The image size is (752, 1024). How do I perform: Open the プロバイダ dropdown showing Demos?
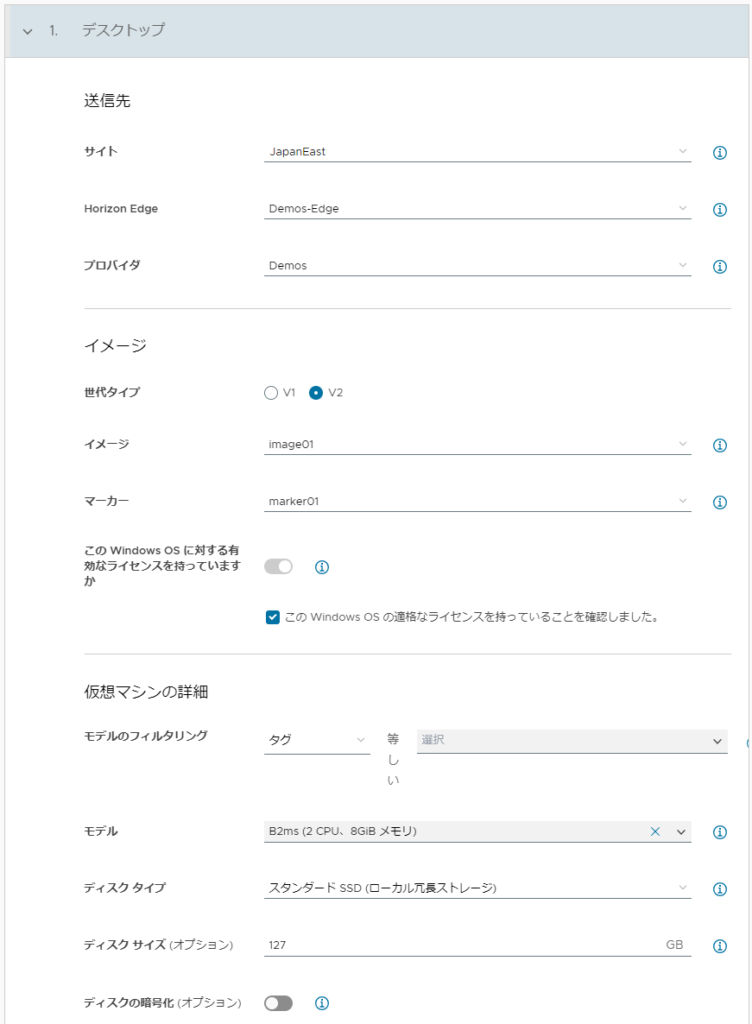(477, 265)
